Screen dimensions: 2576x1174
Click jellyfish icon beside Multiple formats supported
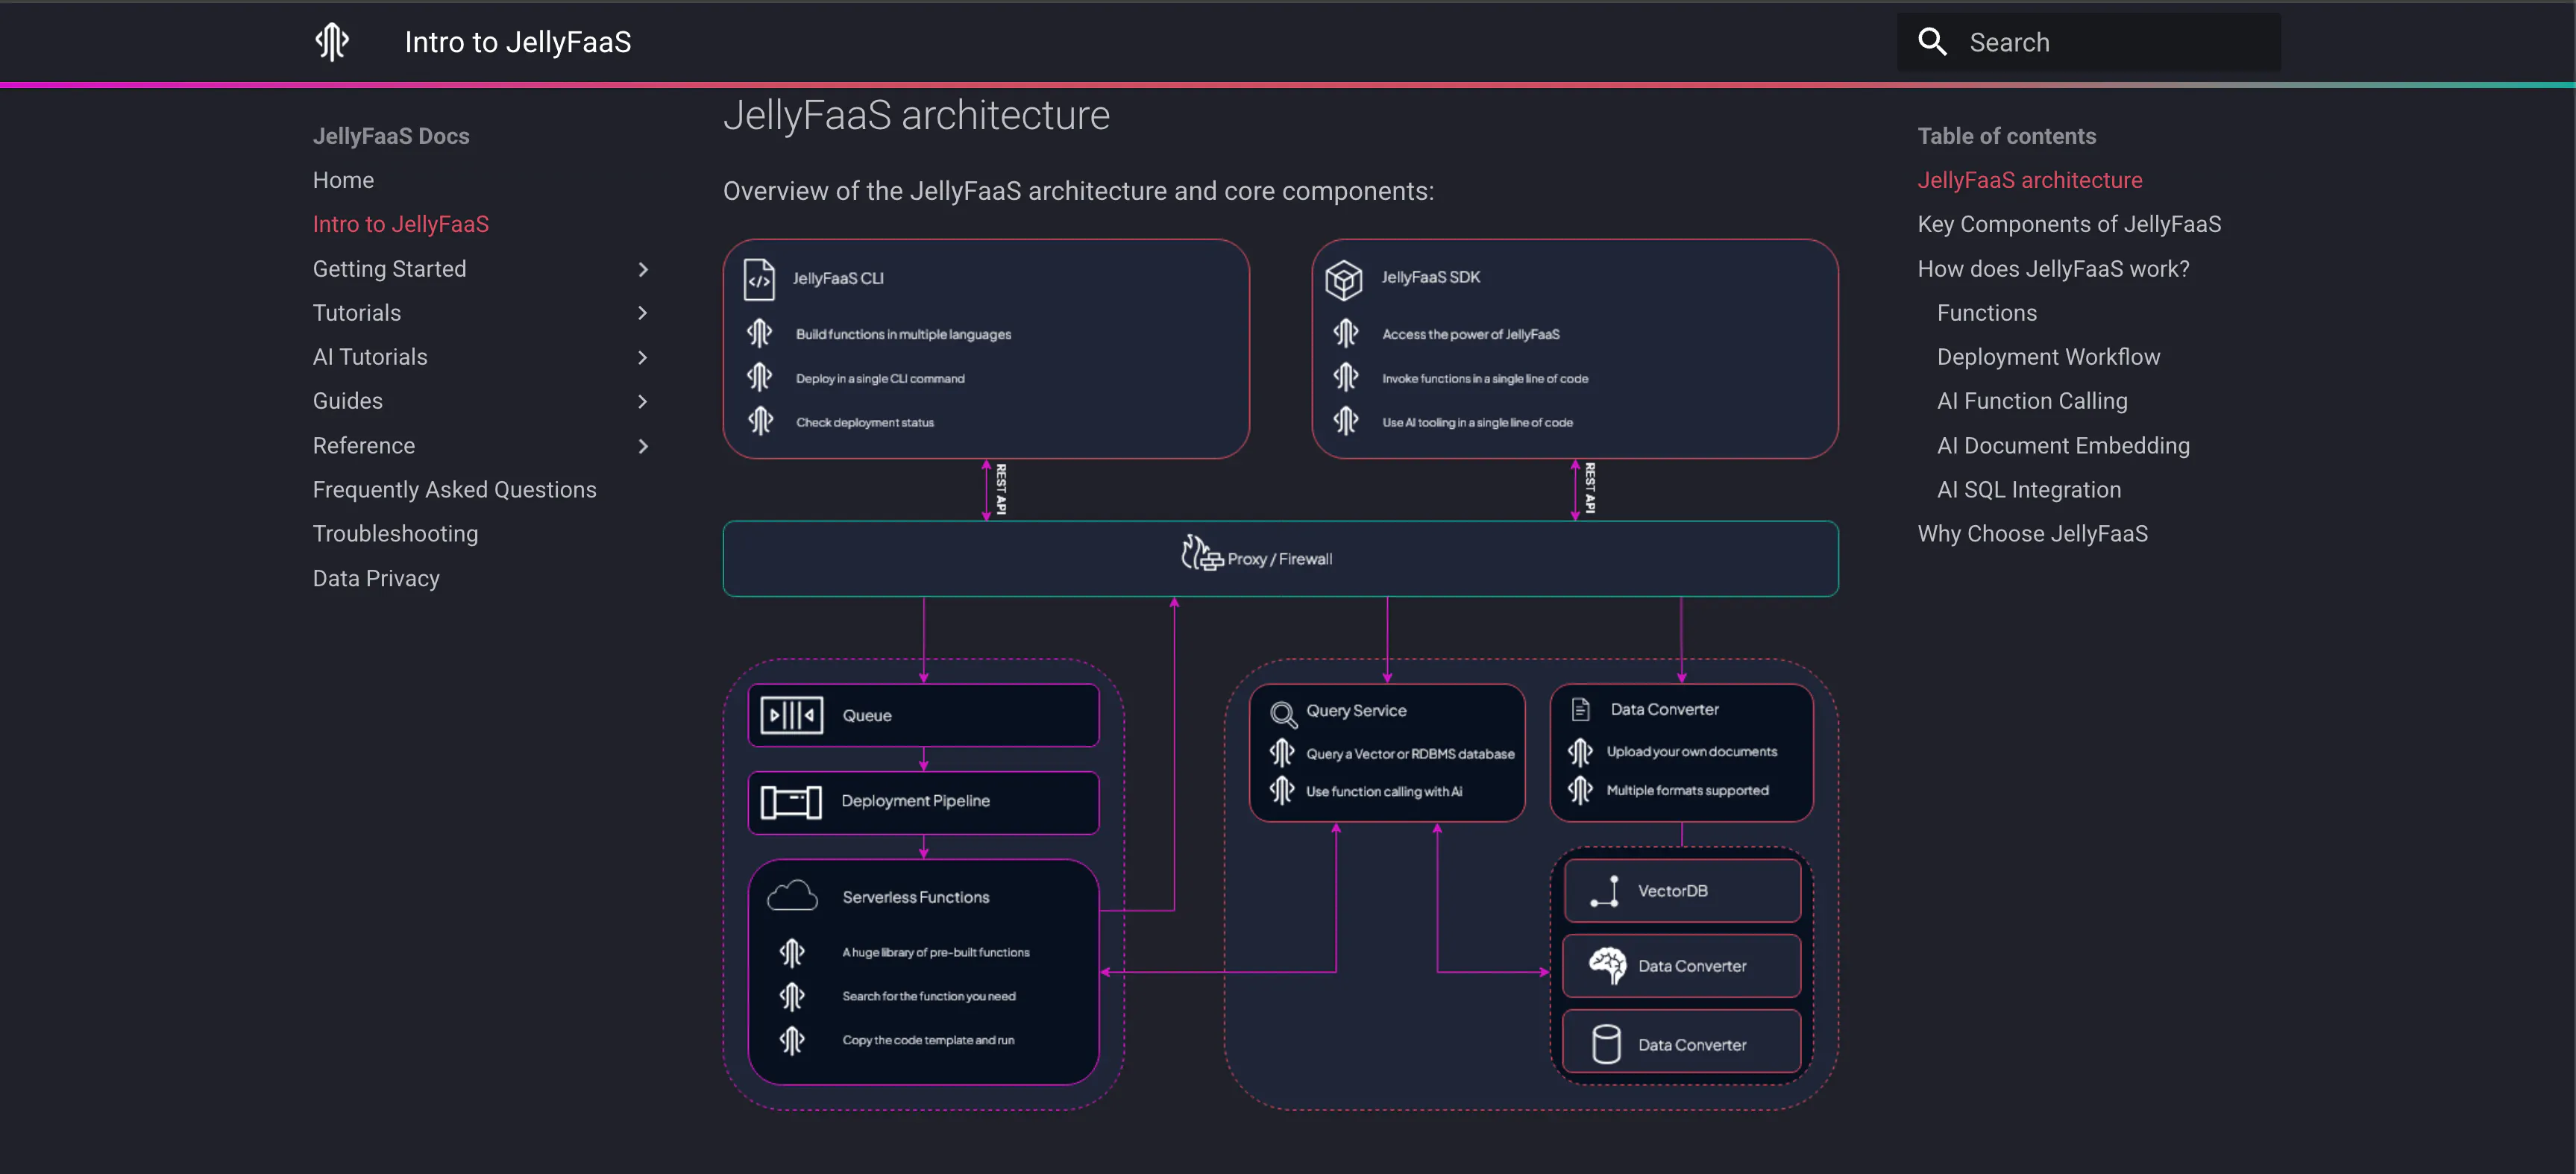click(x=1579, y=791)
